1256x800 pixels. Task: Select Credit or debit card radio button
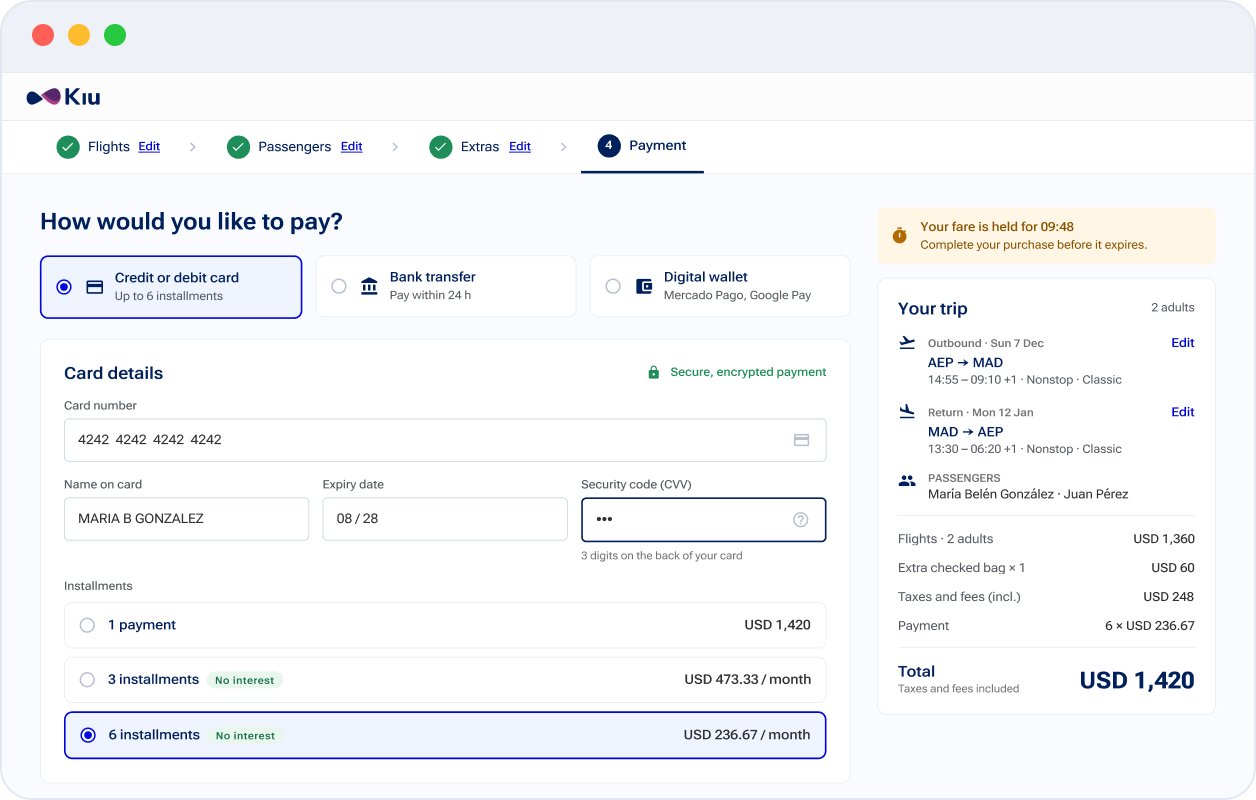pos(64,287)
